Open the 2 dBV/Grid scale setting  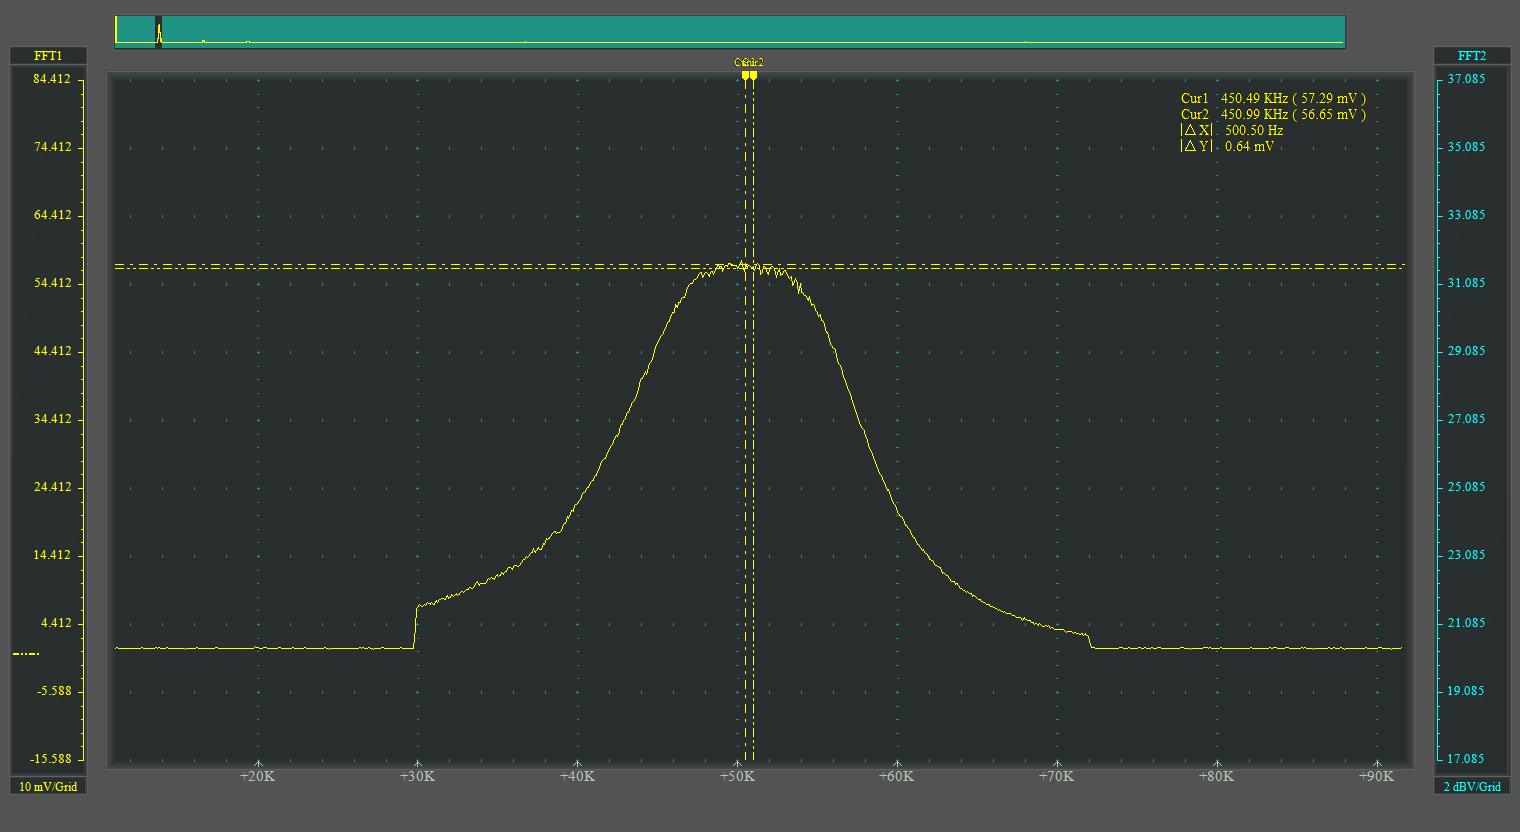tap(1472, 786)
